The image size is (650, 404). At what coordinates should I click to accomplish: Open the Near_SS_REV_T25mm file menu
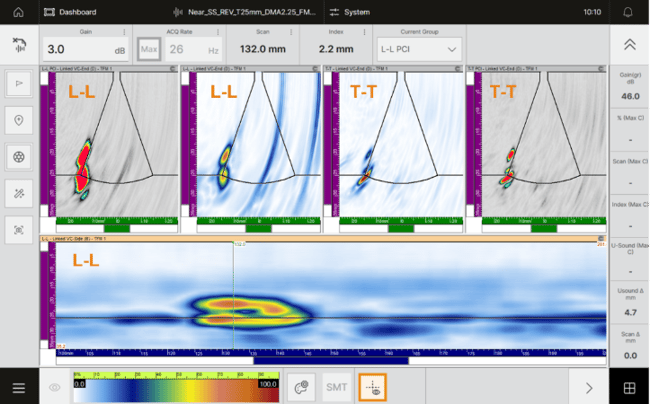click(x=245, y=12)
